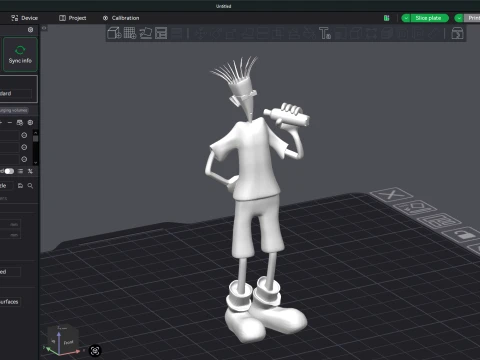Click the filament list scroll up arrow
The width and height of the screenshot is (480, 360).
(35, 133)
